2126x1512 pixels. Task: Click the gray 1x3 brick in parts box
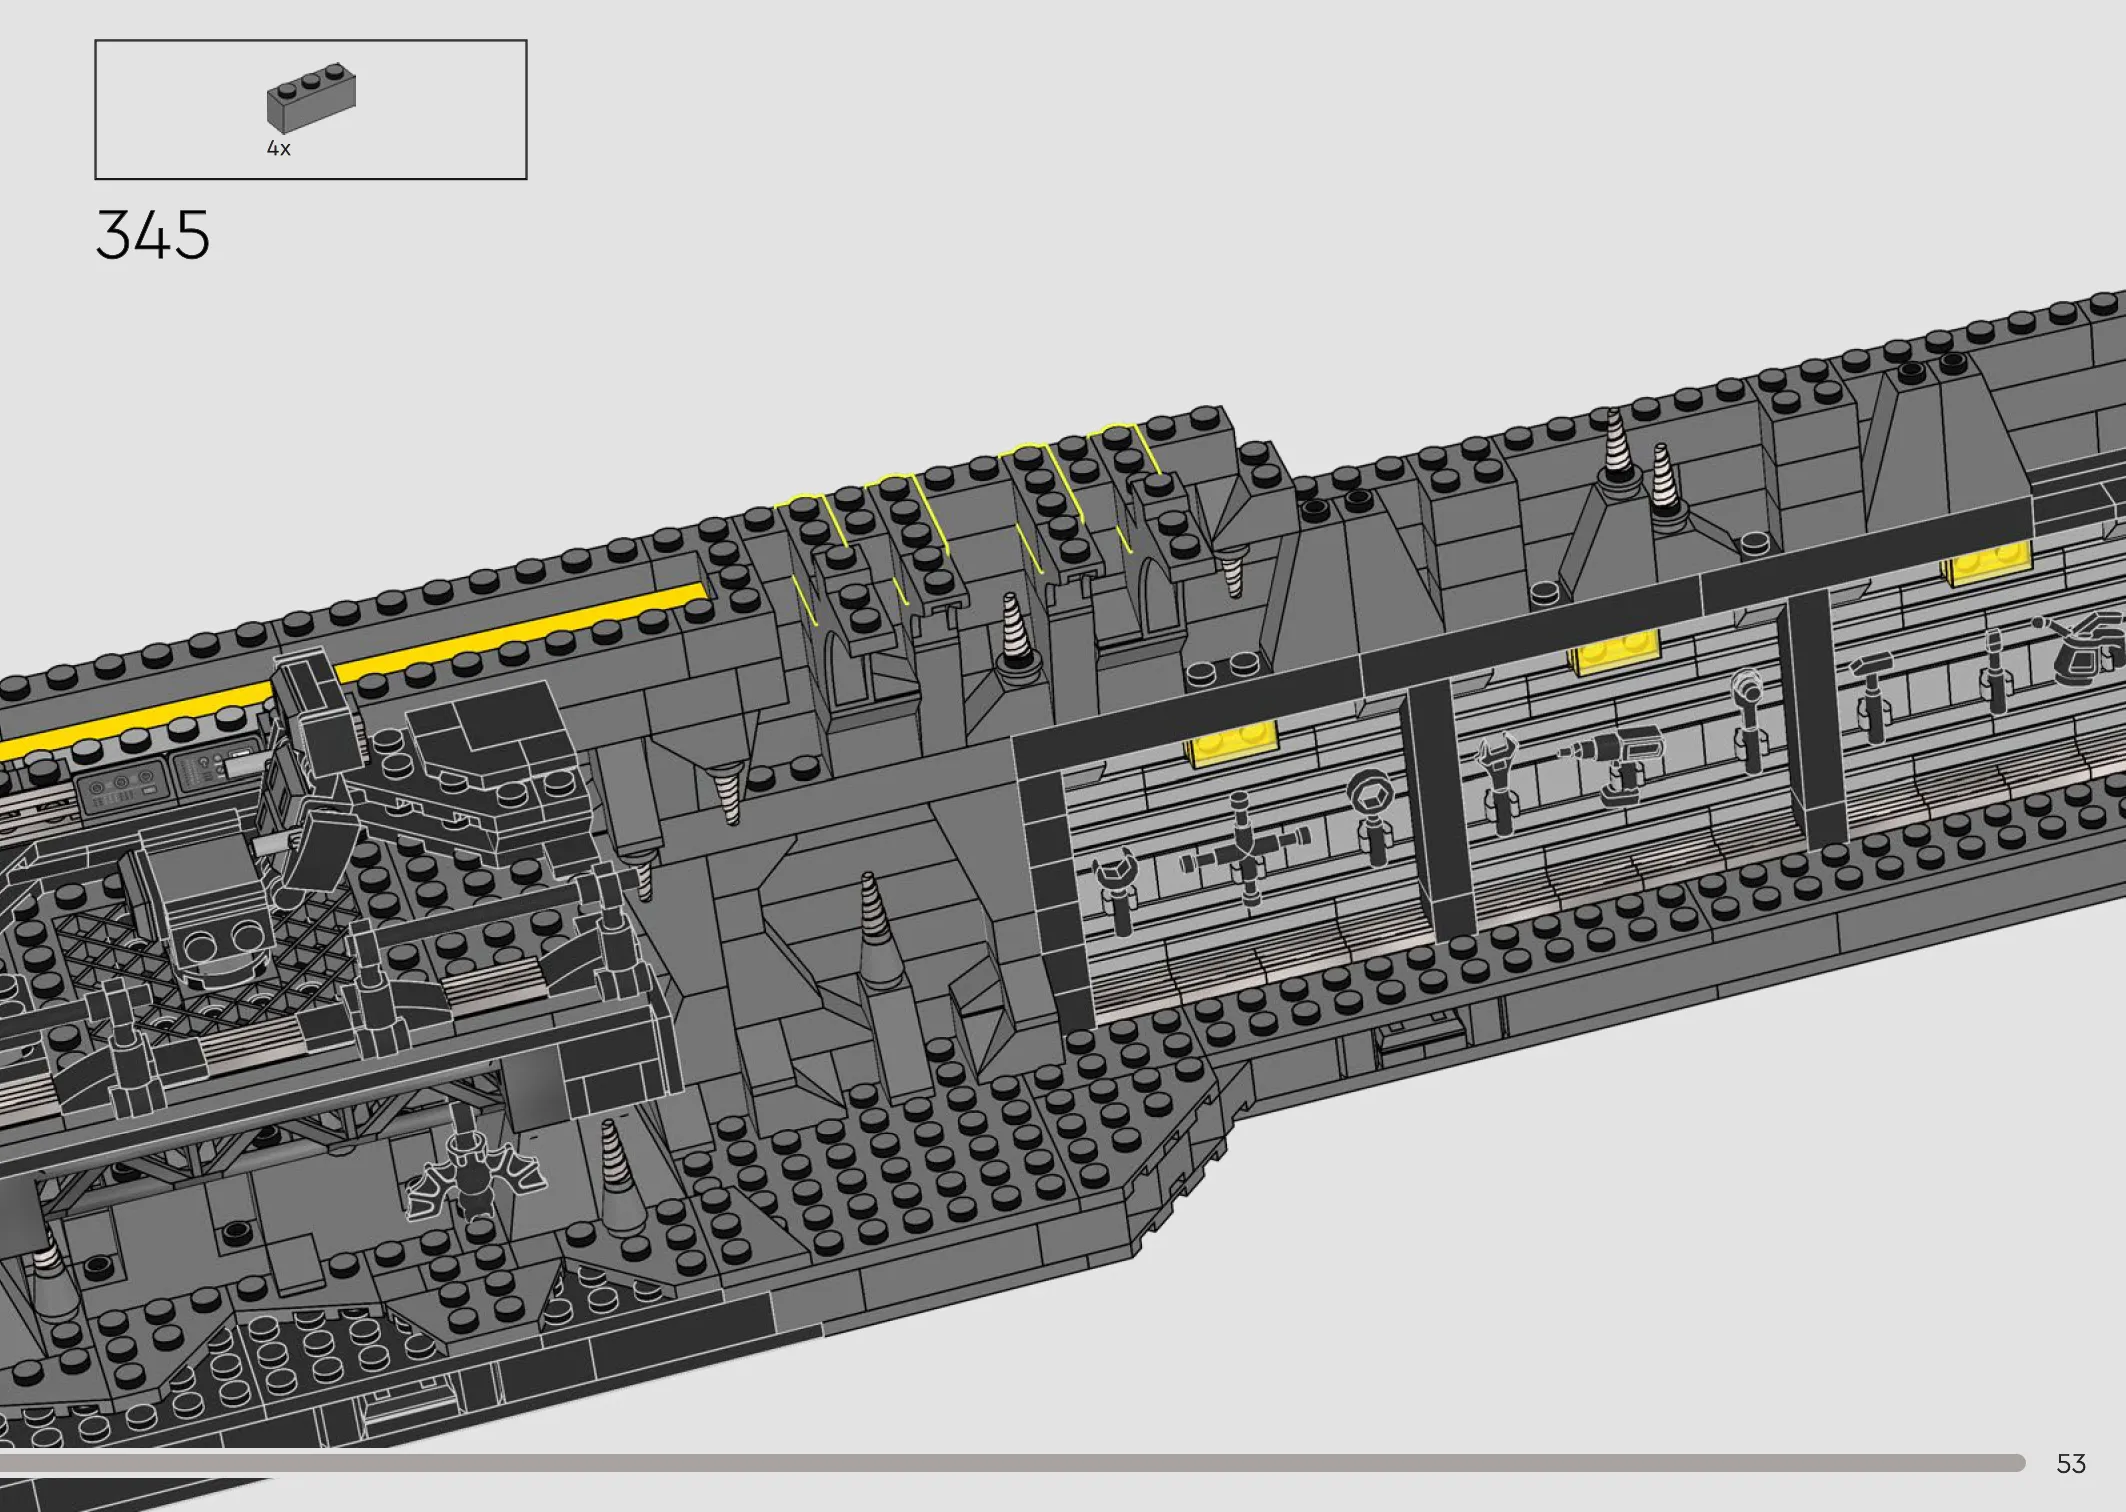coord(311,98)
